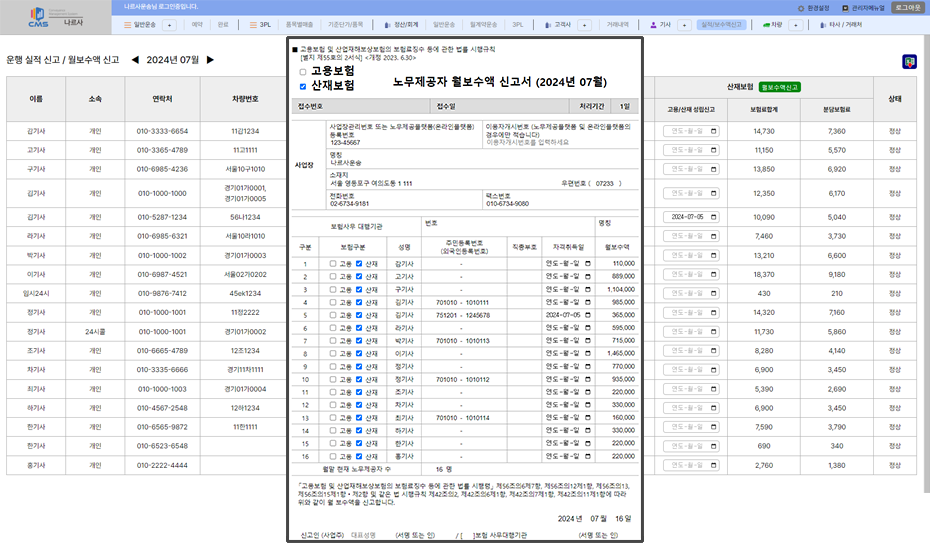Open date field in form row 15 한기사
The image size is (930, 550).
click(568, 443)
